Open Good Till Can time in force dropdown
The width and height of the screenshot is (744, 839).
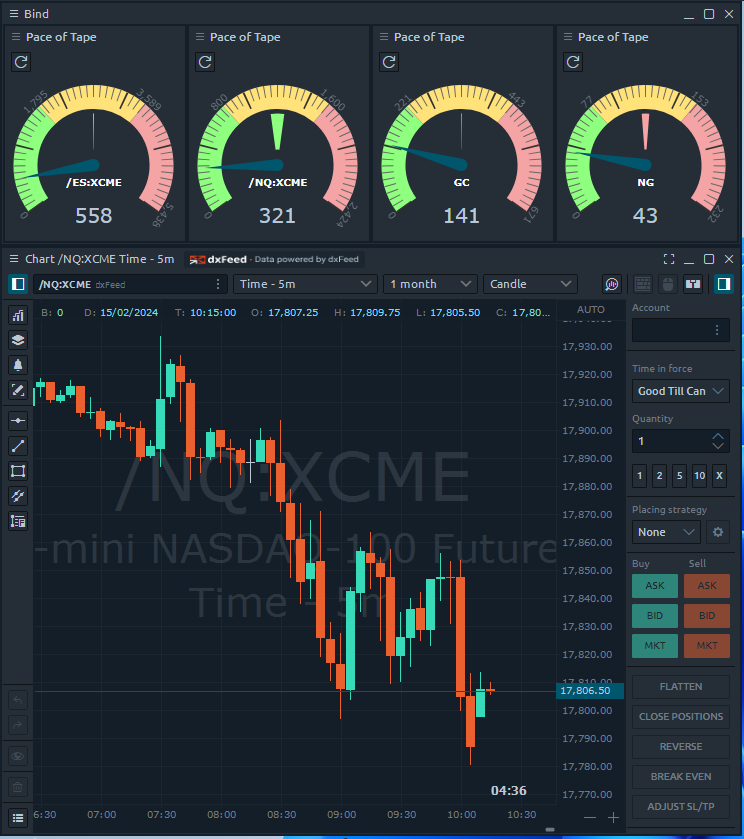click(680, 391)
